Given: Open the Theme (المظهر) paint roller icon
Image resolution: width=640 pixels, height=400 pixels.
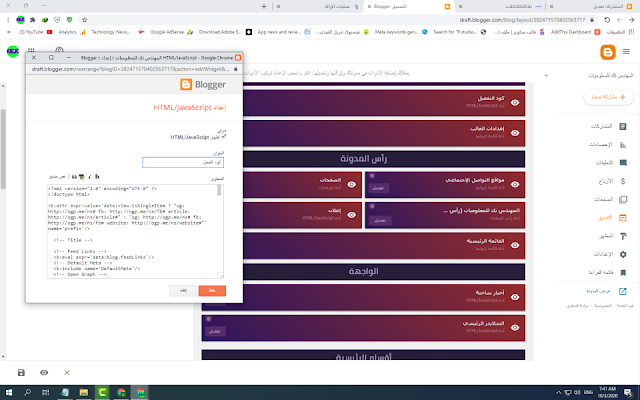Looking at the screenshot, I should 623,236.
